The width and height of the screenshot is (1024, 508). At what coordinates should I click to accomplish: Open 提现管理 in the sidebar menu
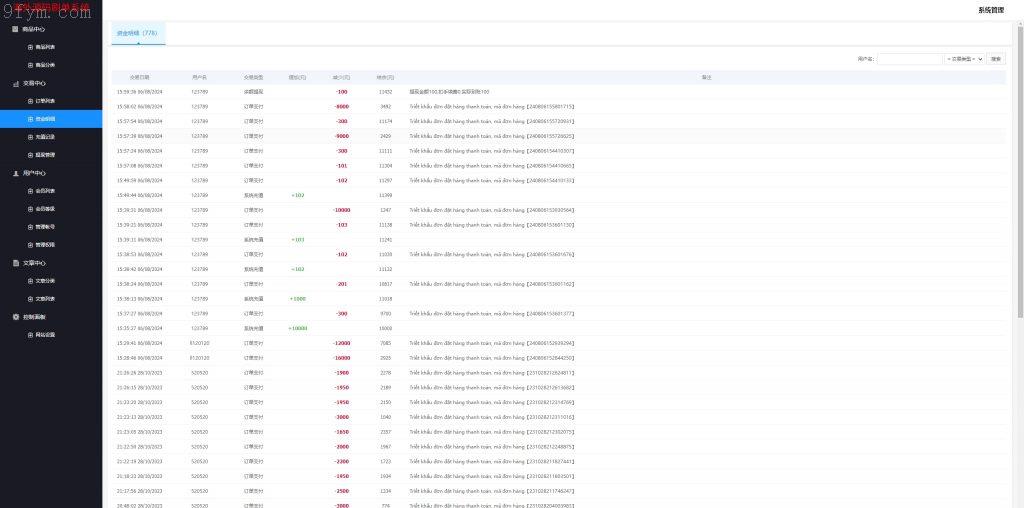45,155
